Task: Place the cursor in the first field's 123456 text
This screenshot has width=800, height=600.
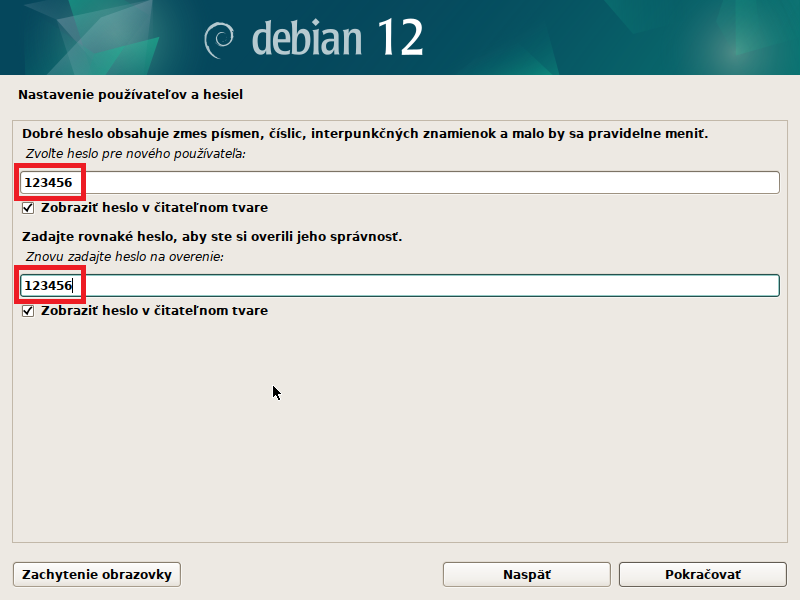Action: 48,182
